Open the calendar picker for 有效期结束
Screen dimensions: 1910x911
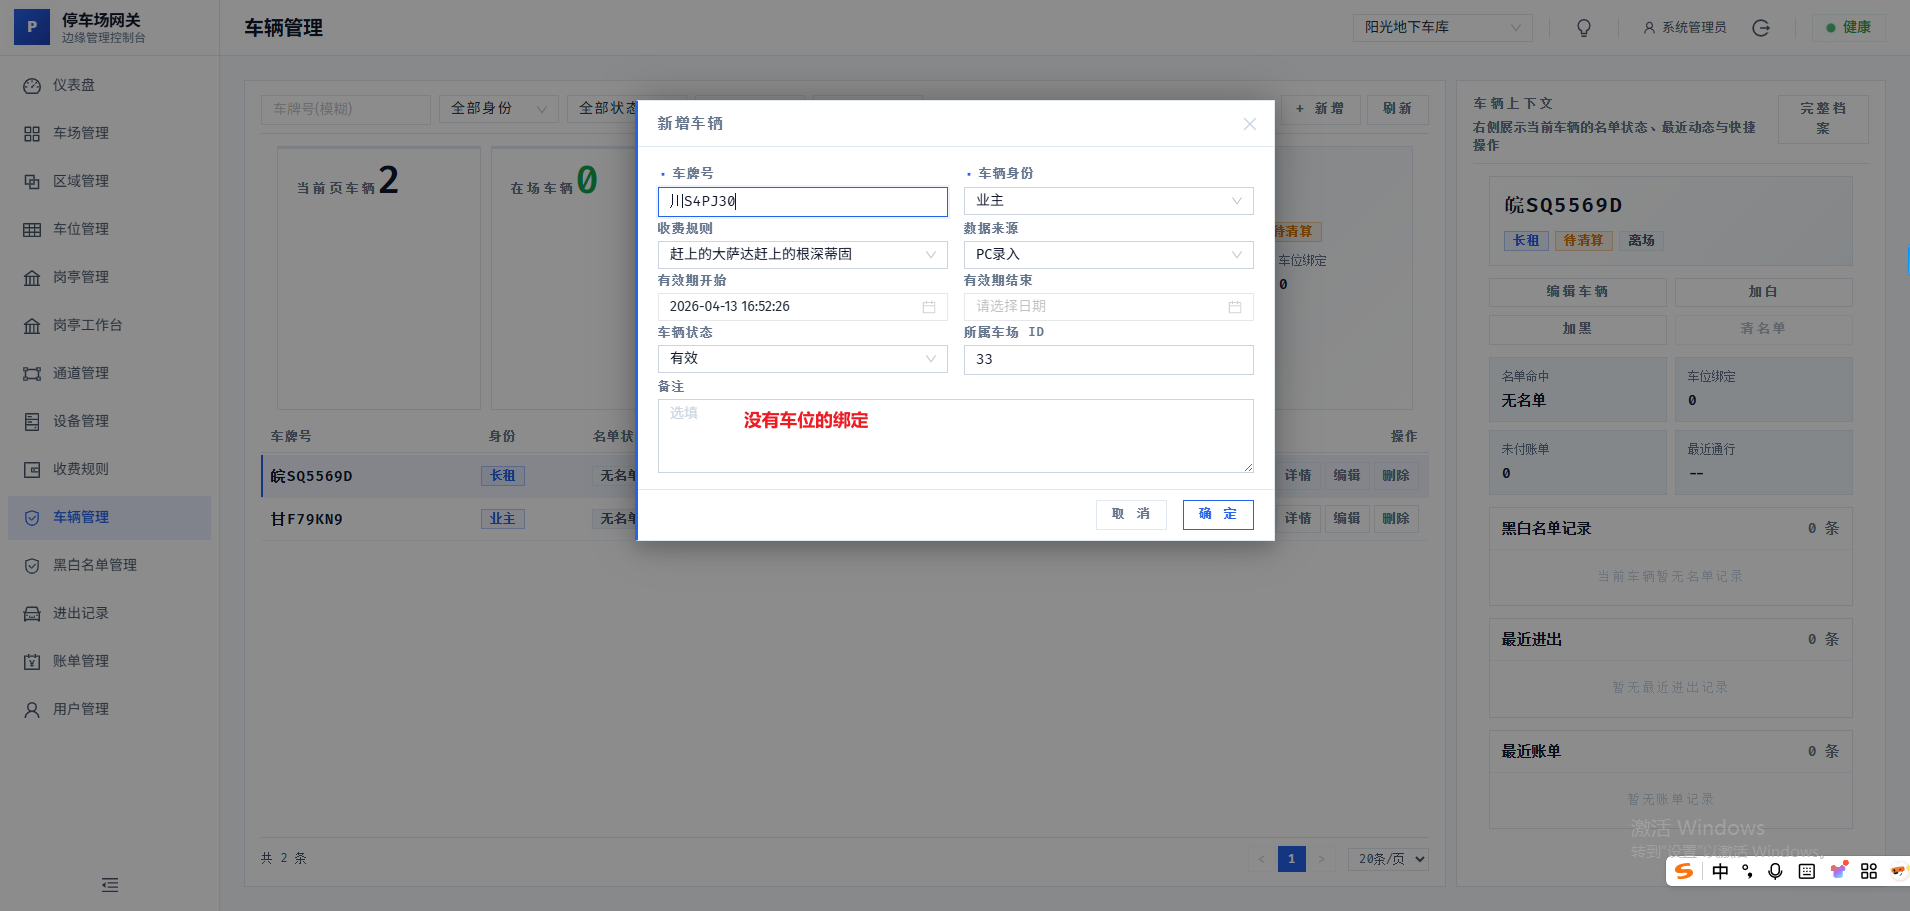(1234, 306)
